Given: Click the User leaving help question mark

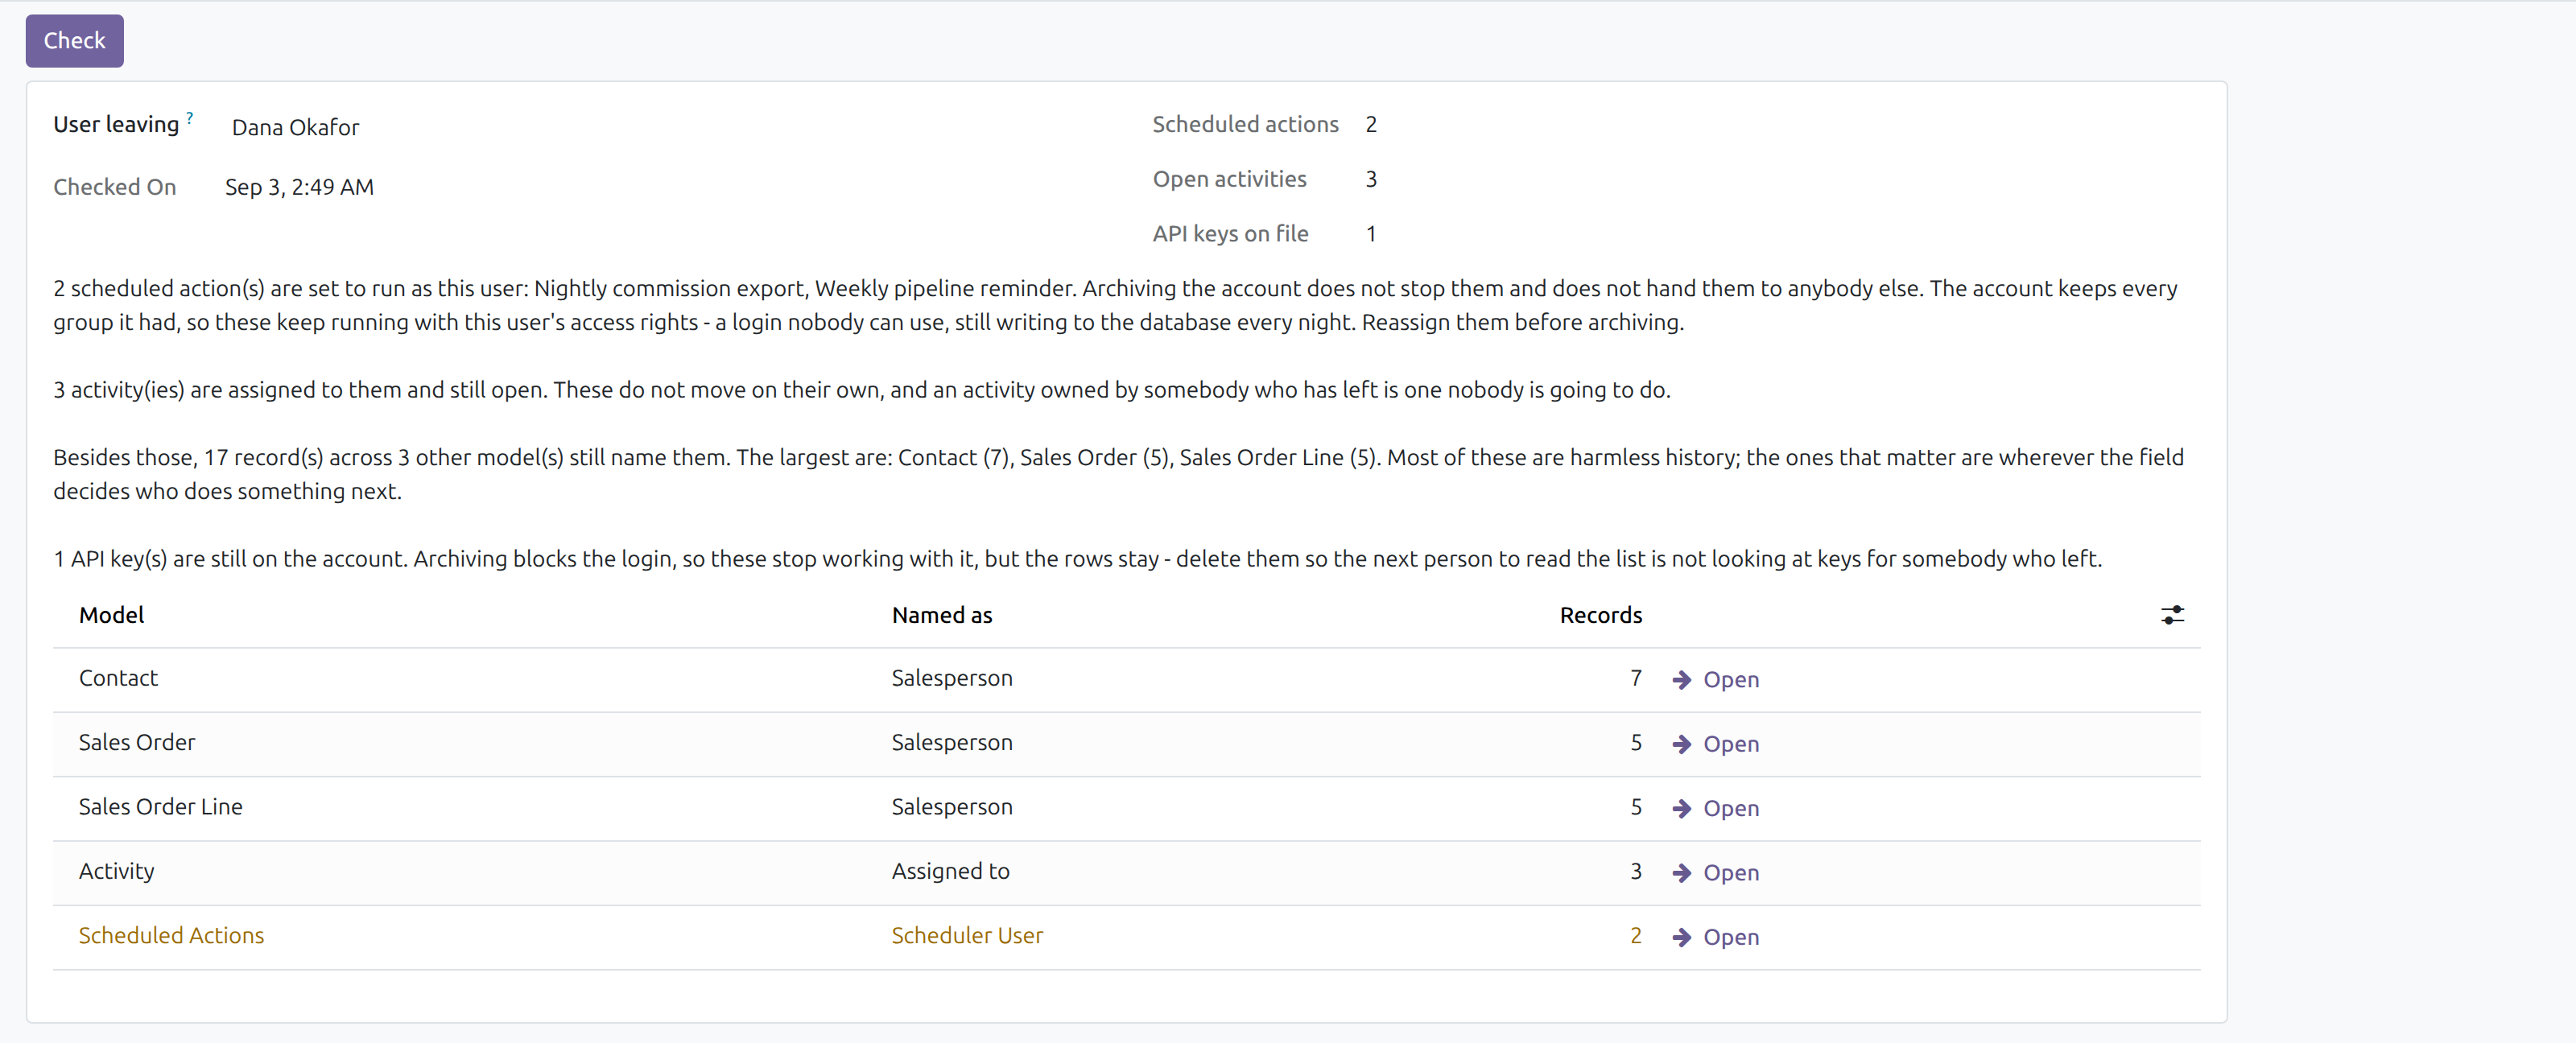Looking at the screenshot, I should click(x=190, y=117).
